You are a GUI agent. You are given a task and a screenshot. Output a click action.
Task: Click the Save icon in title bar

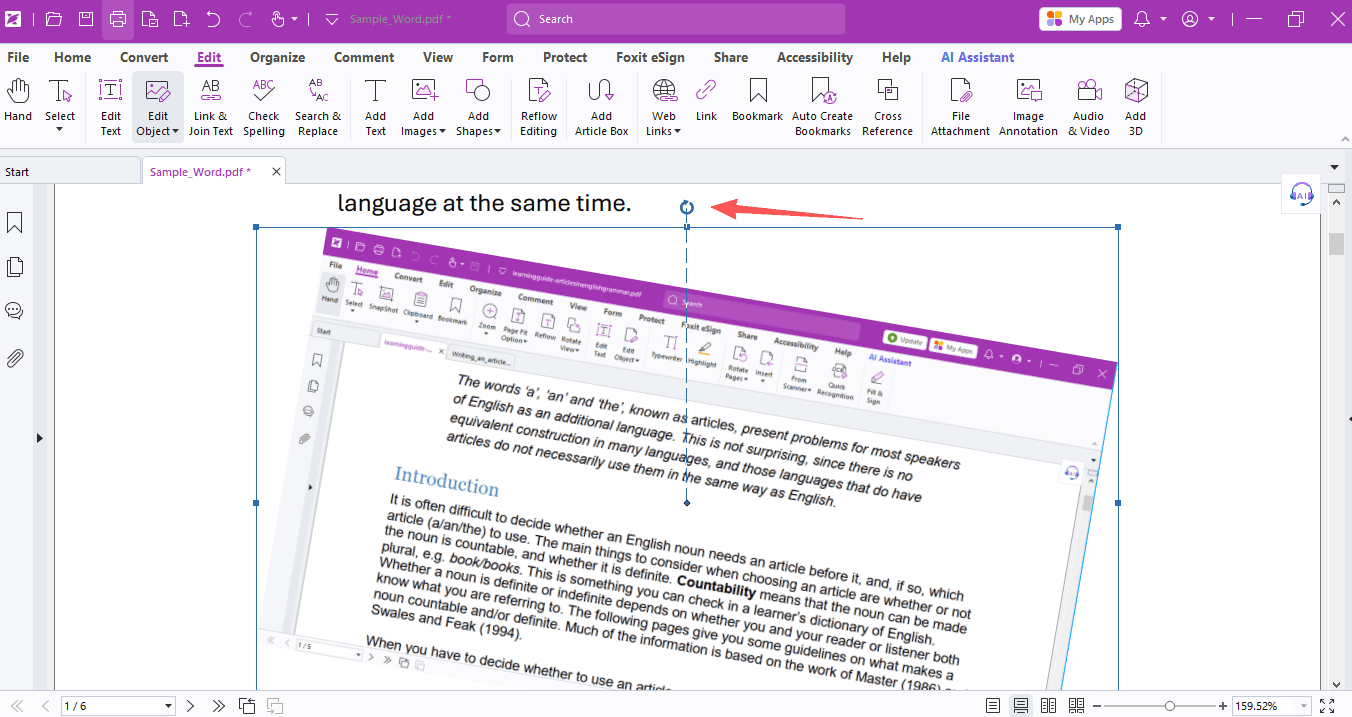86,19
